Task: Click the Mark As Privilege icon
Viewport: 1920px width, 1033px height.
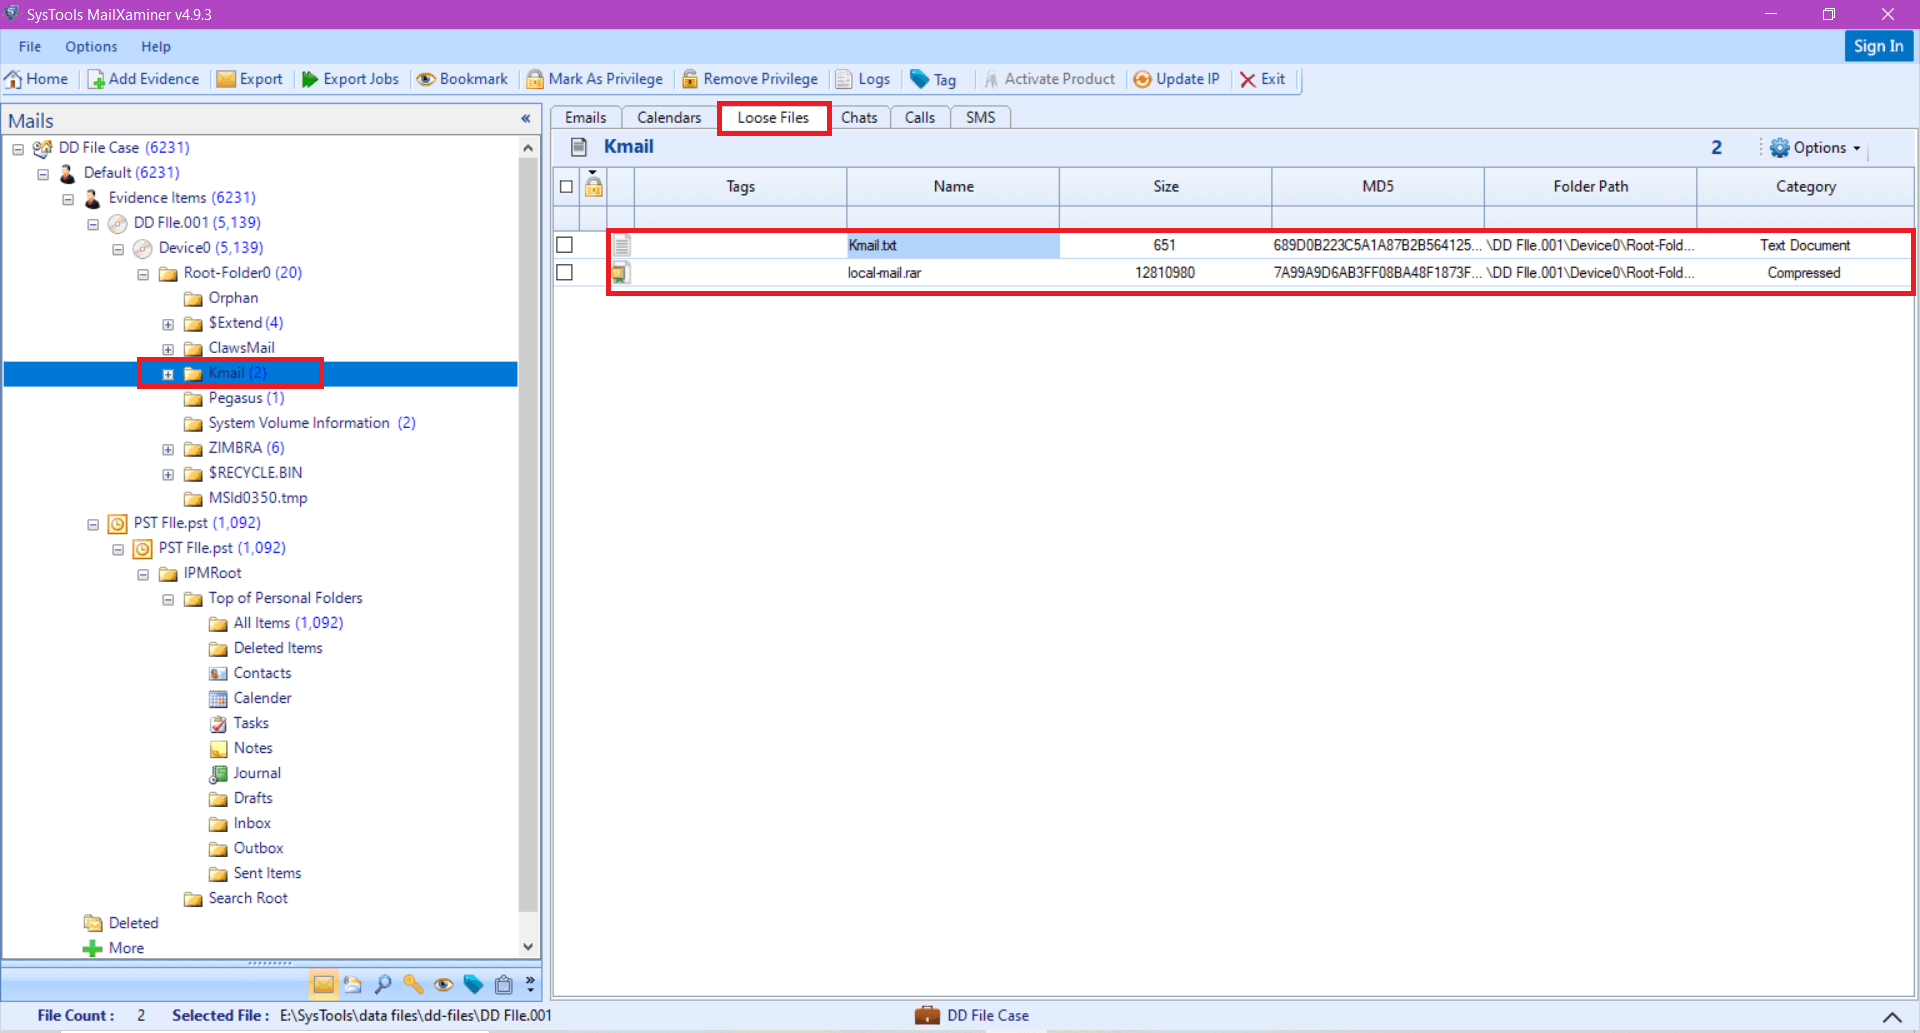Action: tap(594, 79)
